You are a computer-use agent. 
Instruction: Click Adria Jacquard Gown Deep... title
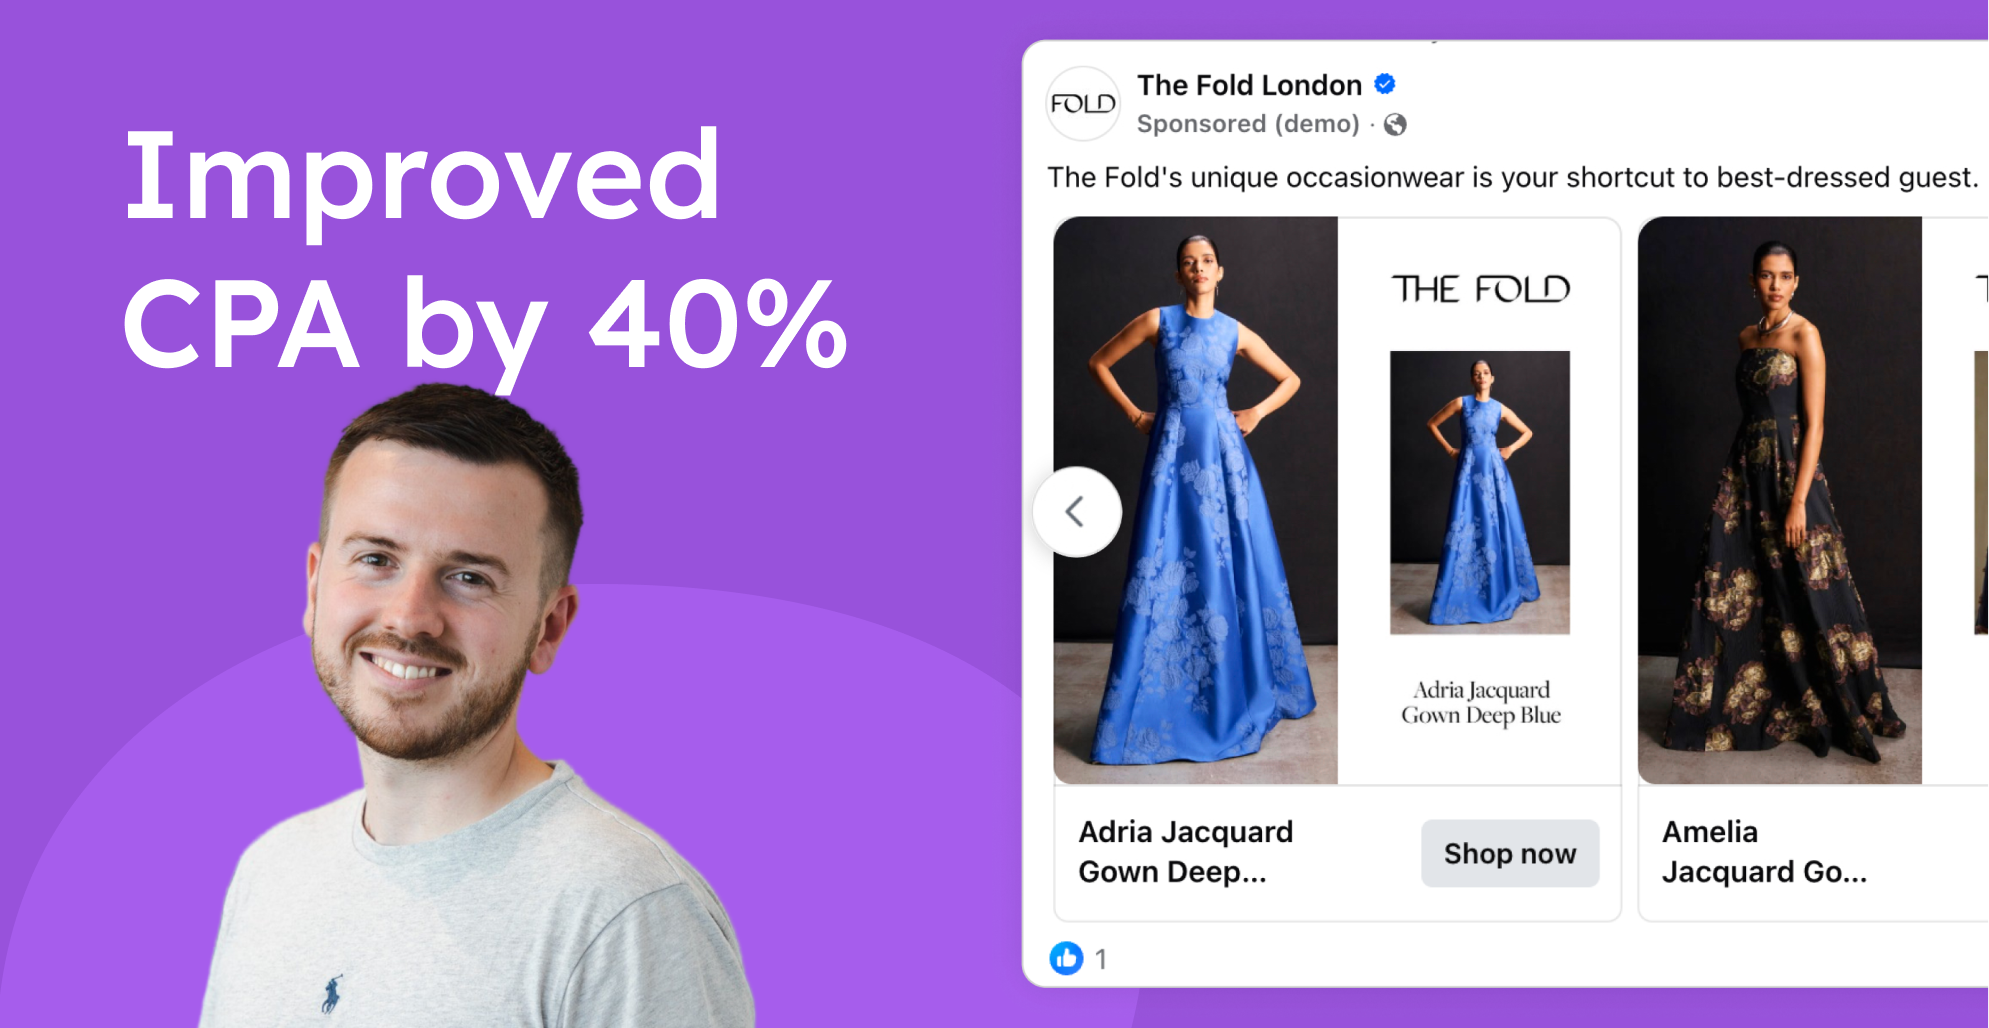(1186, 852)
